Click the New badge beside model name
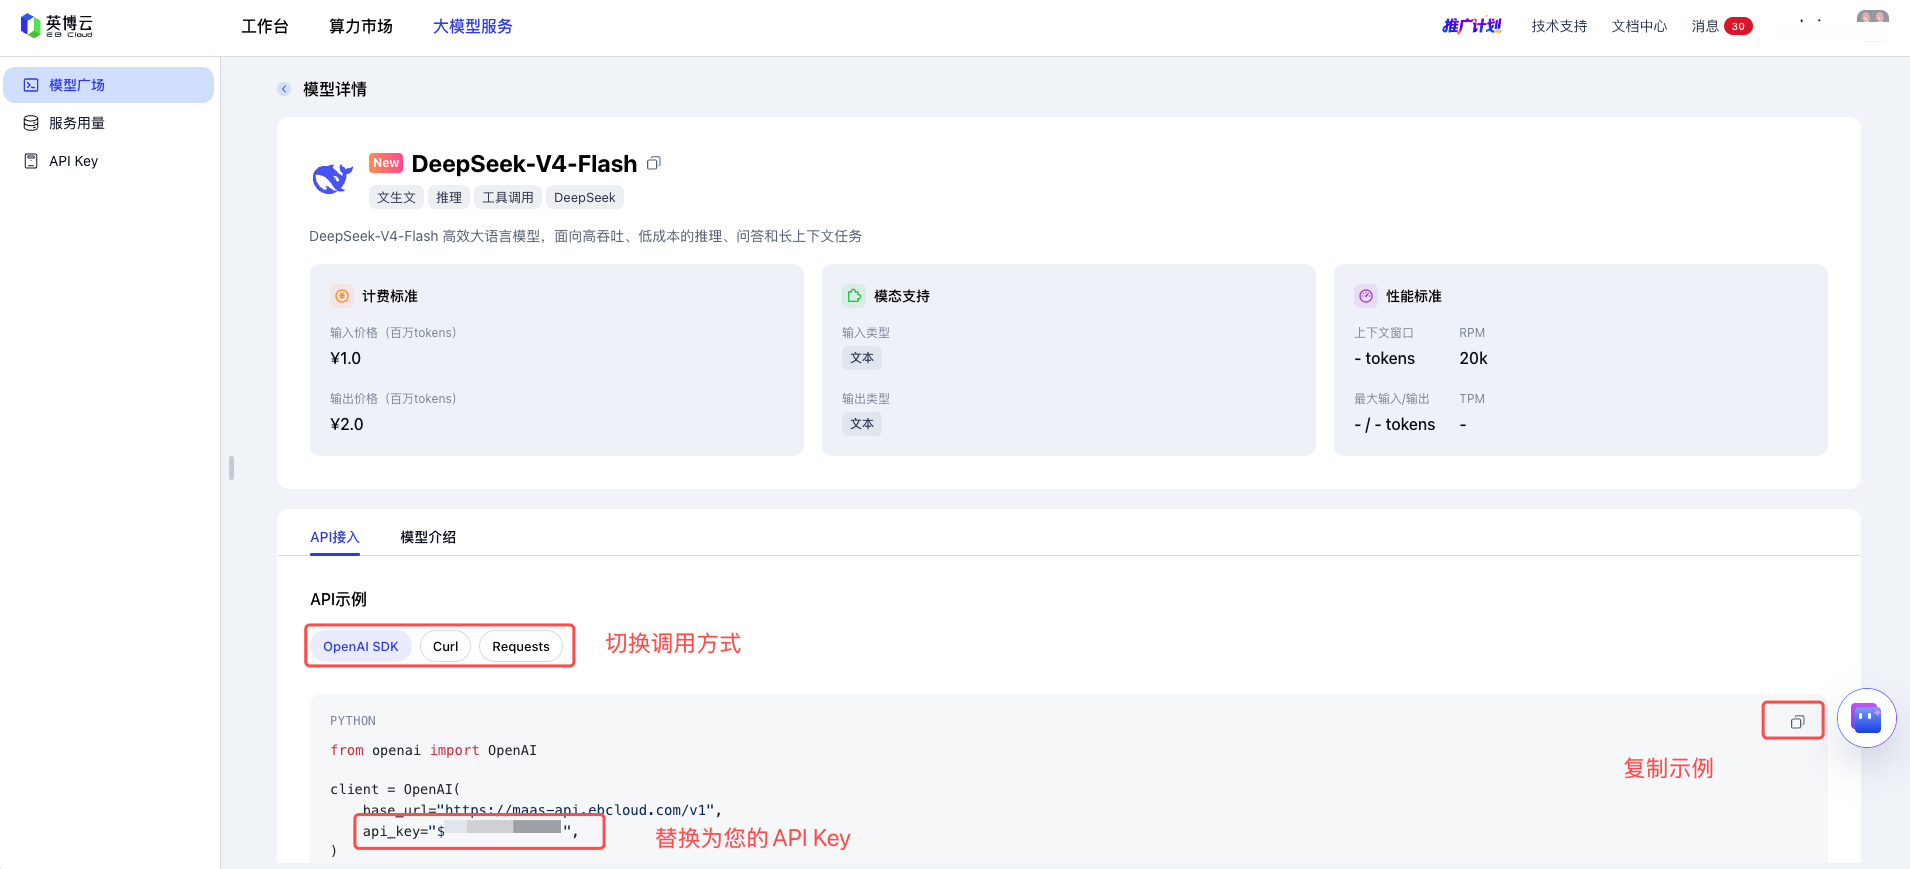Image resolution: width=1910 pixels, height=869 pixels. pyautogui.click(x=386, y=163)
